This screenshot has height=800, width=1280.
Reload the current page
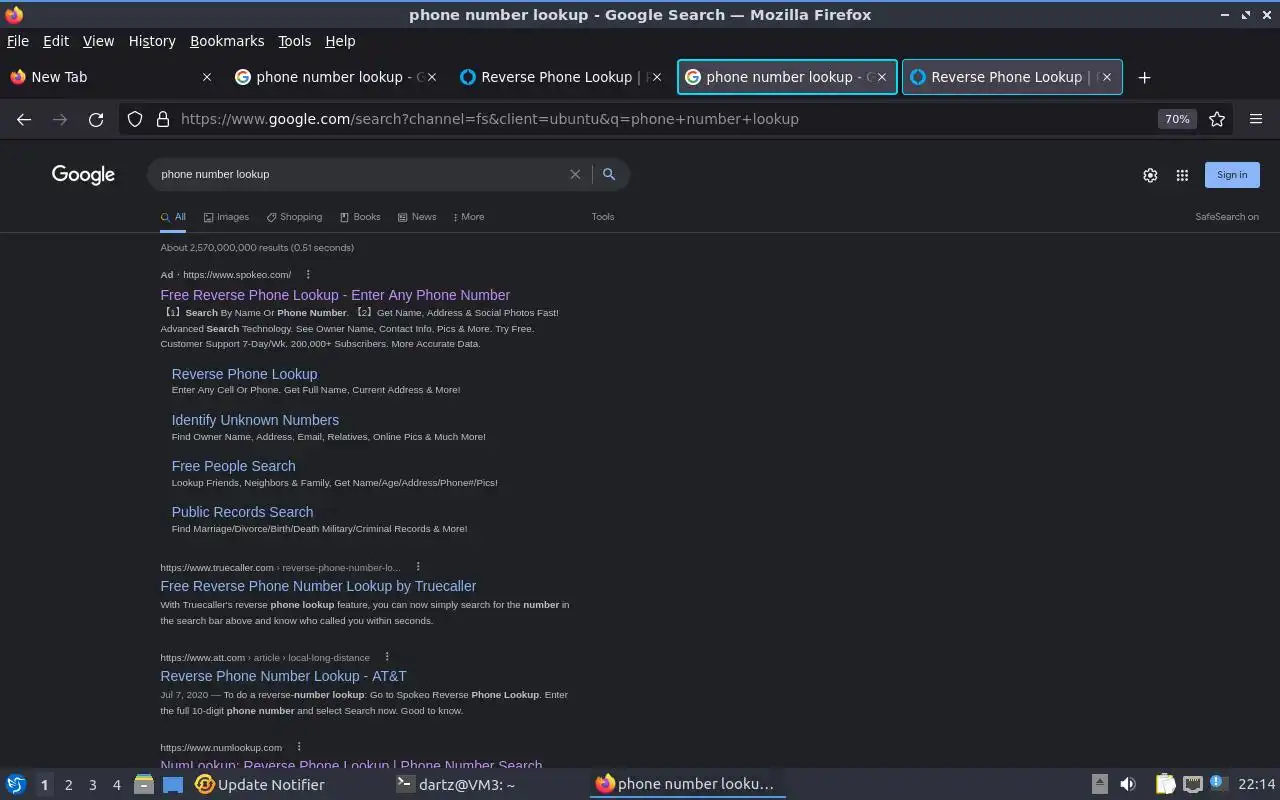pos(96,119)
